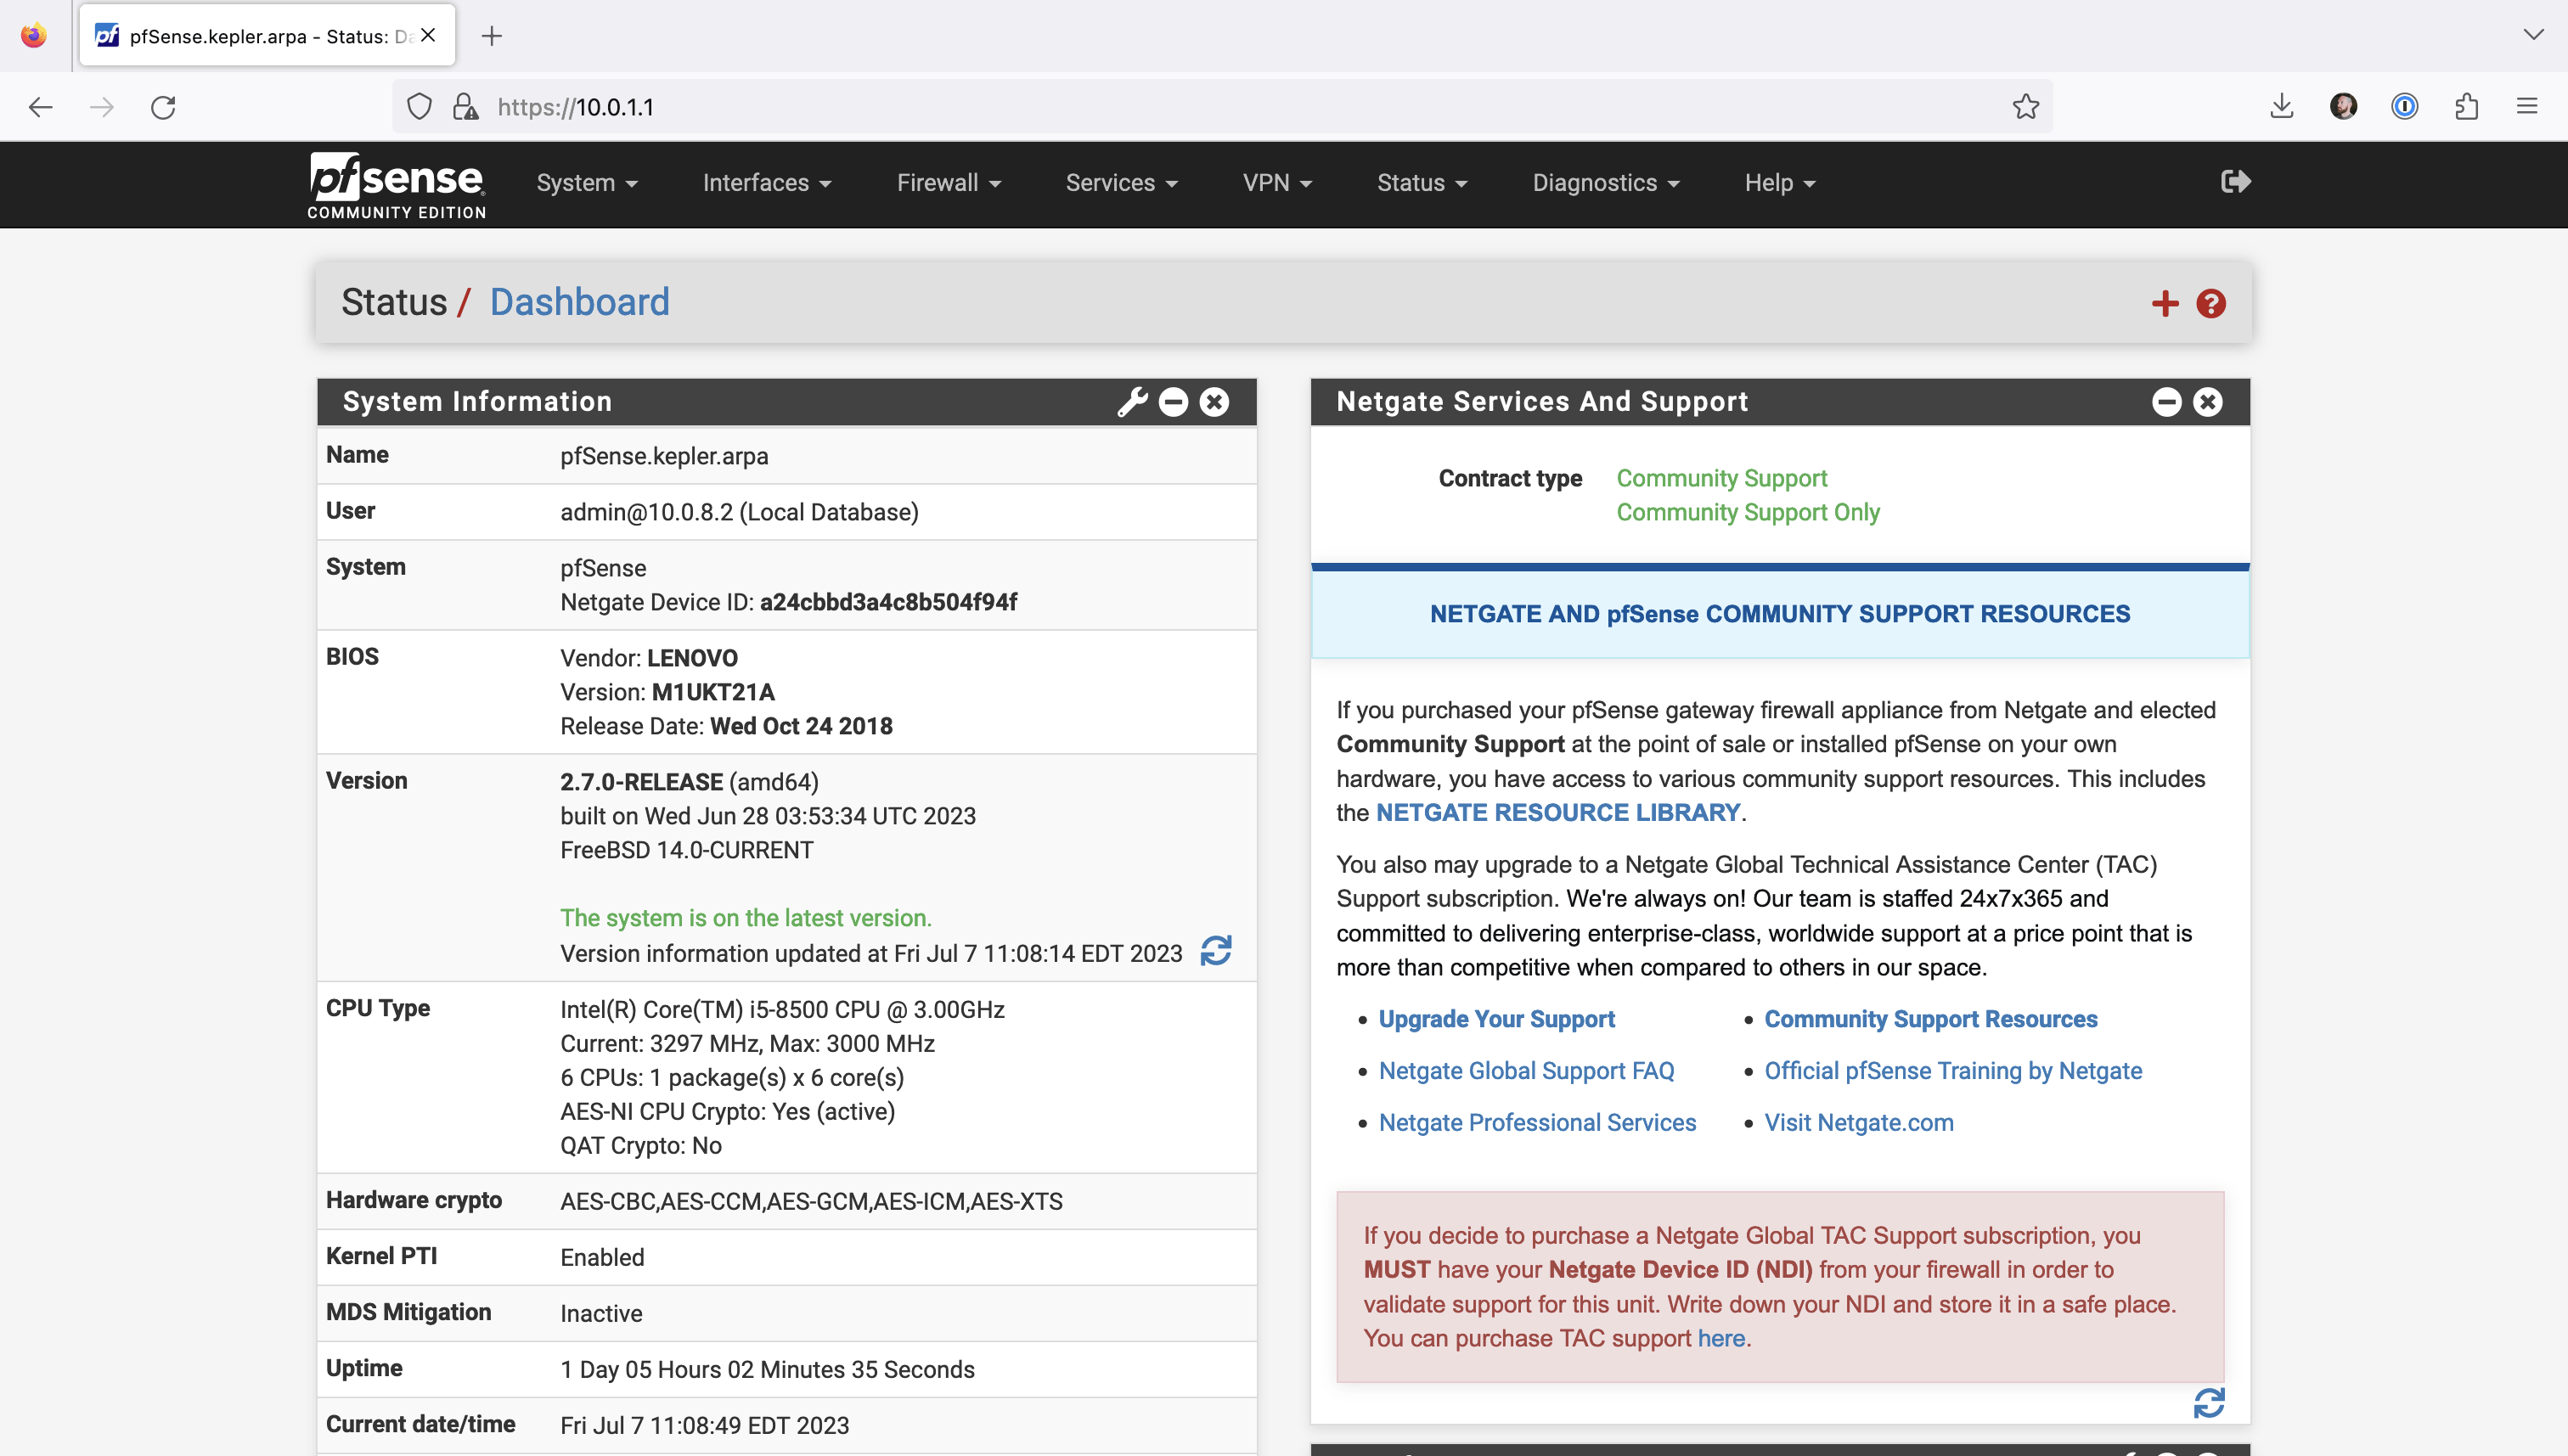The height and width of the screenshot is (1456, 2568).
Task: Click the Kernel PTI Enabled value
Action: click(602, 1258)
